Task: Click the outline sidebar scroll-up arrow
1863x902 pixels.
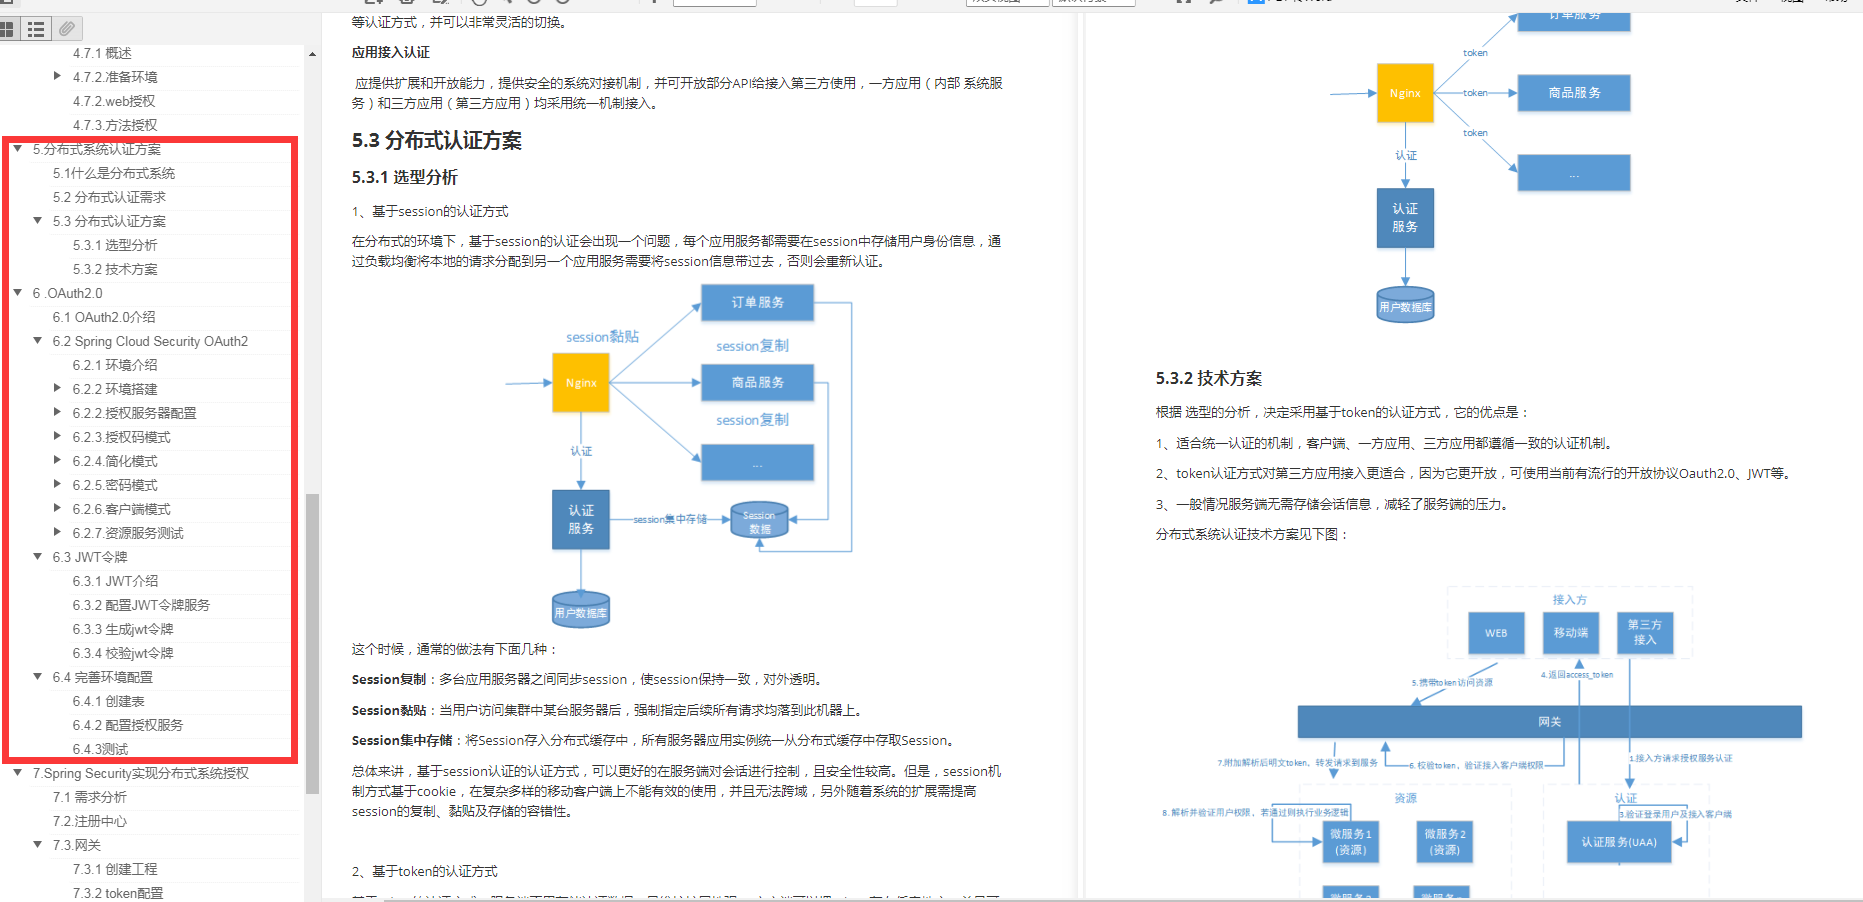Action: click(x=312, y=54)
